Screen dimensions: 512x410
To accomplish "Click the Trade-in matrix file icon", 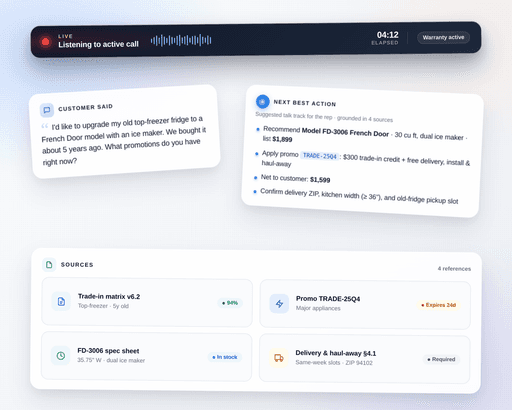I will (61, 301).
